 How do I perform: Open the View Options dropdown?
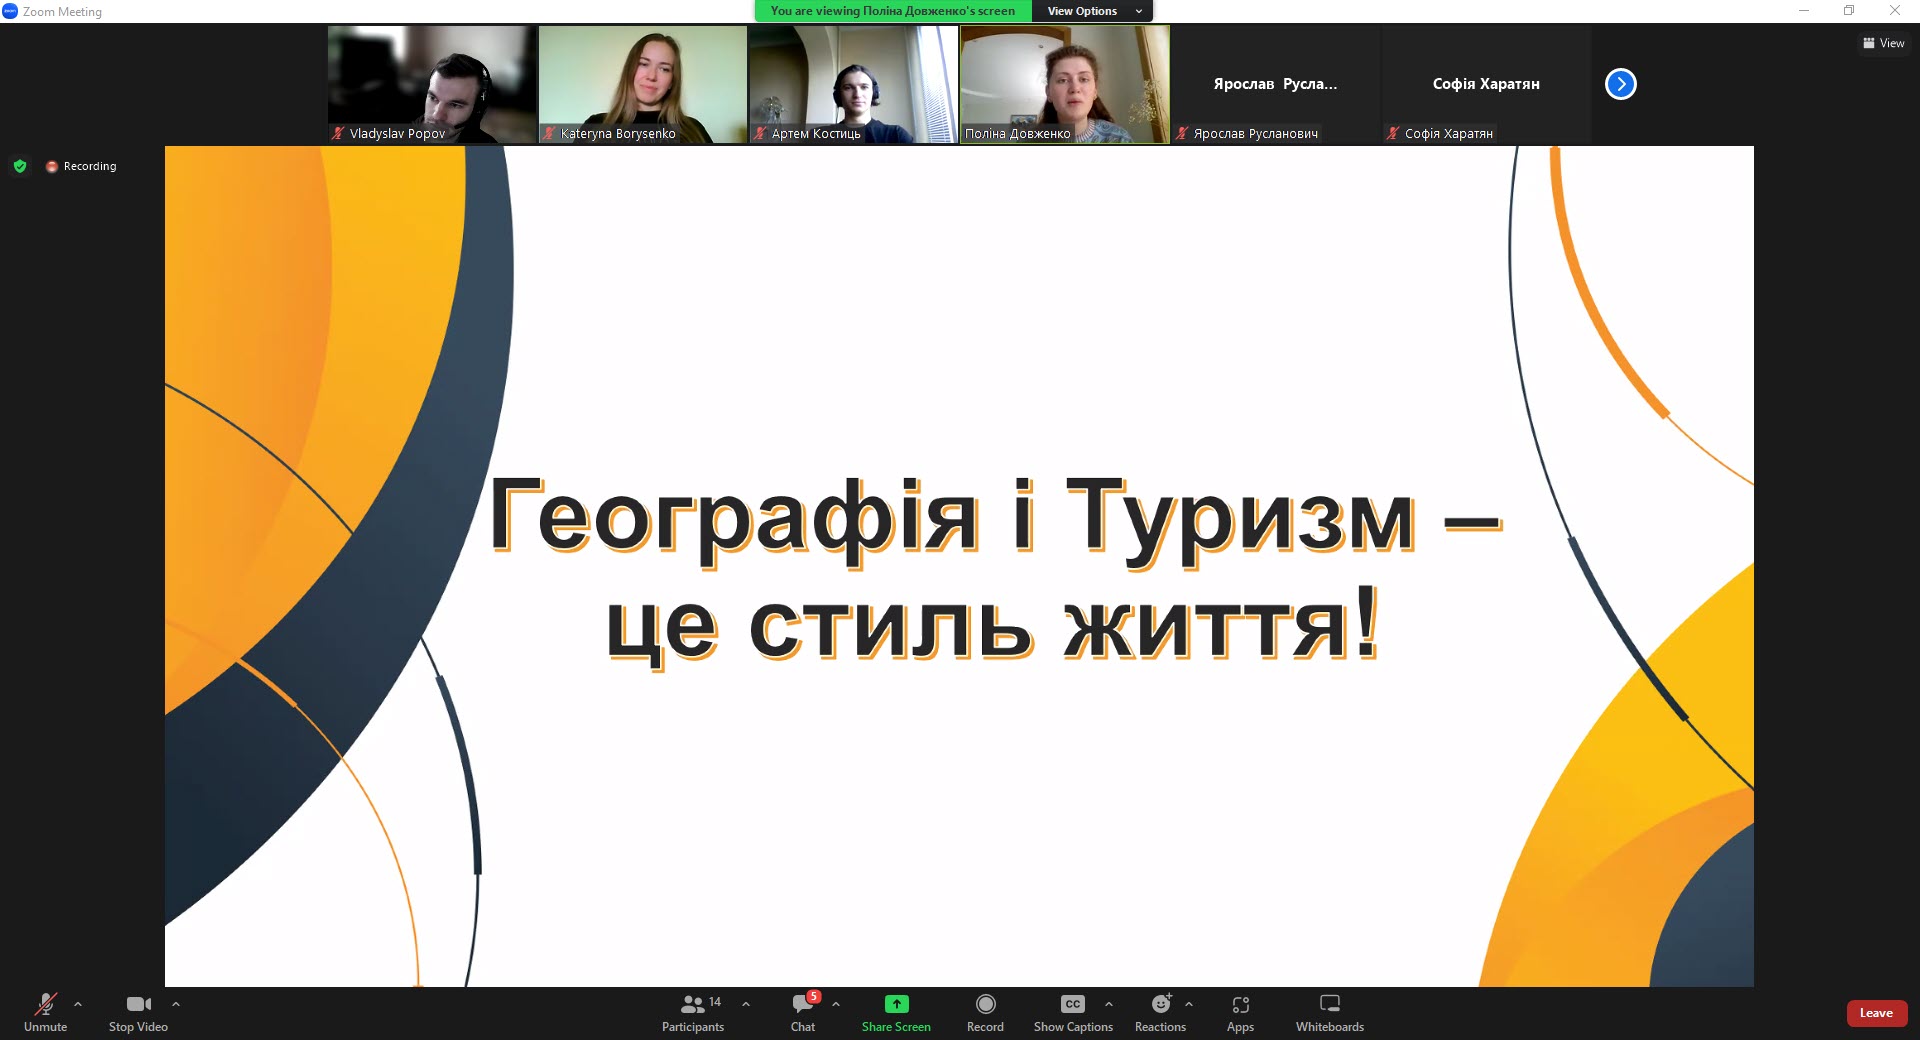tap(1093, 11)
